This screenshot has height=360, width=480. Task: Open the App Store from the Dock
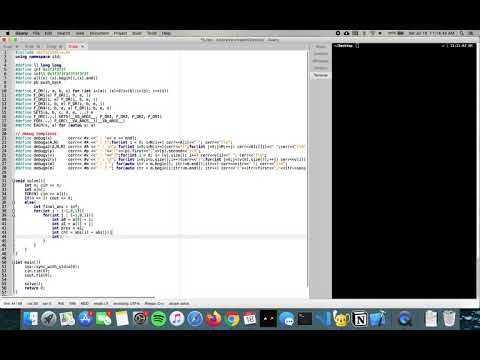tap(85, 319)
